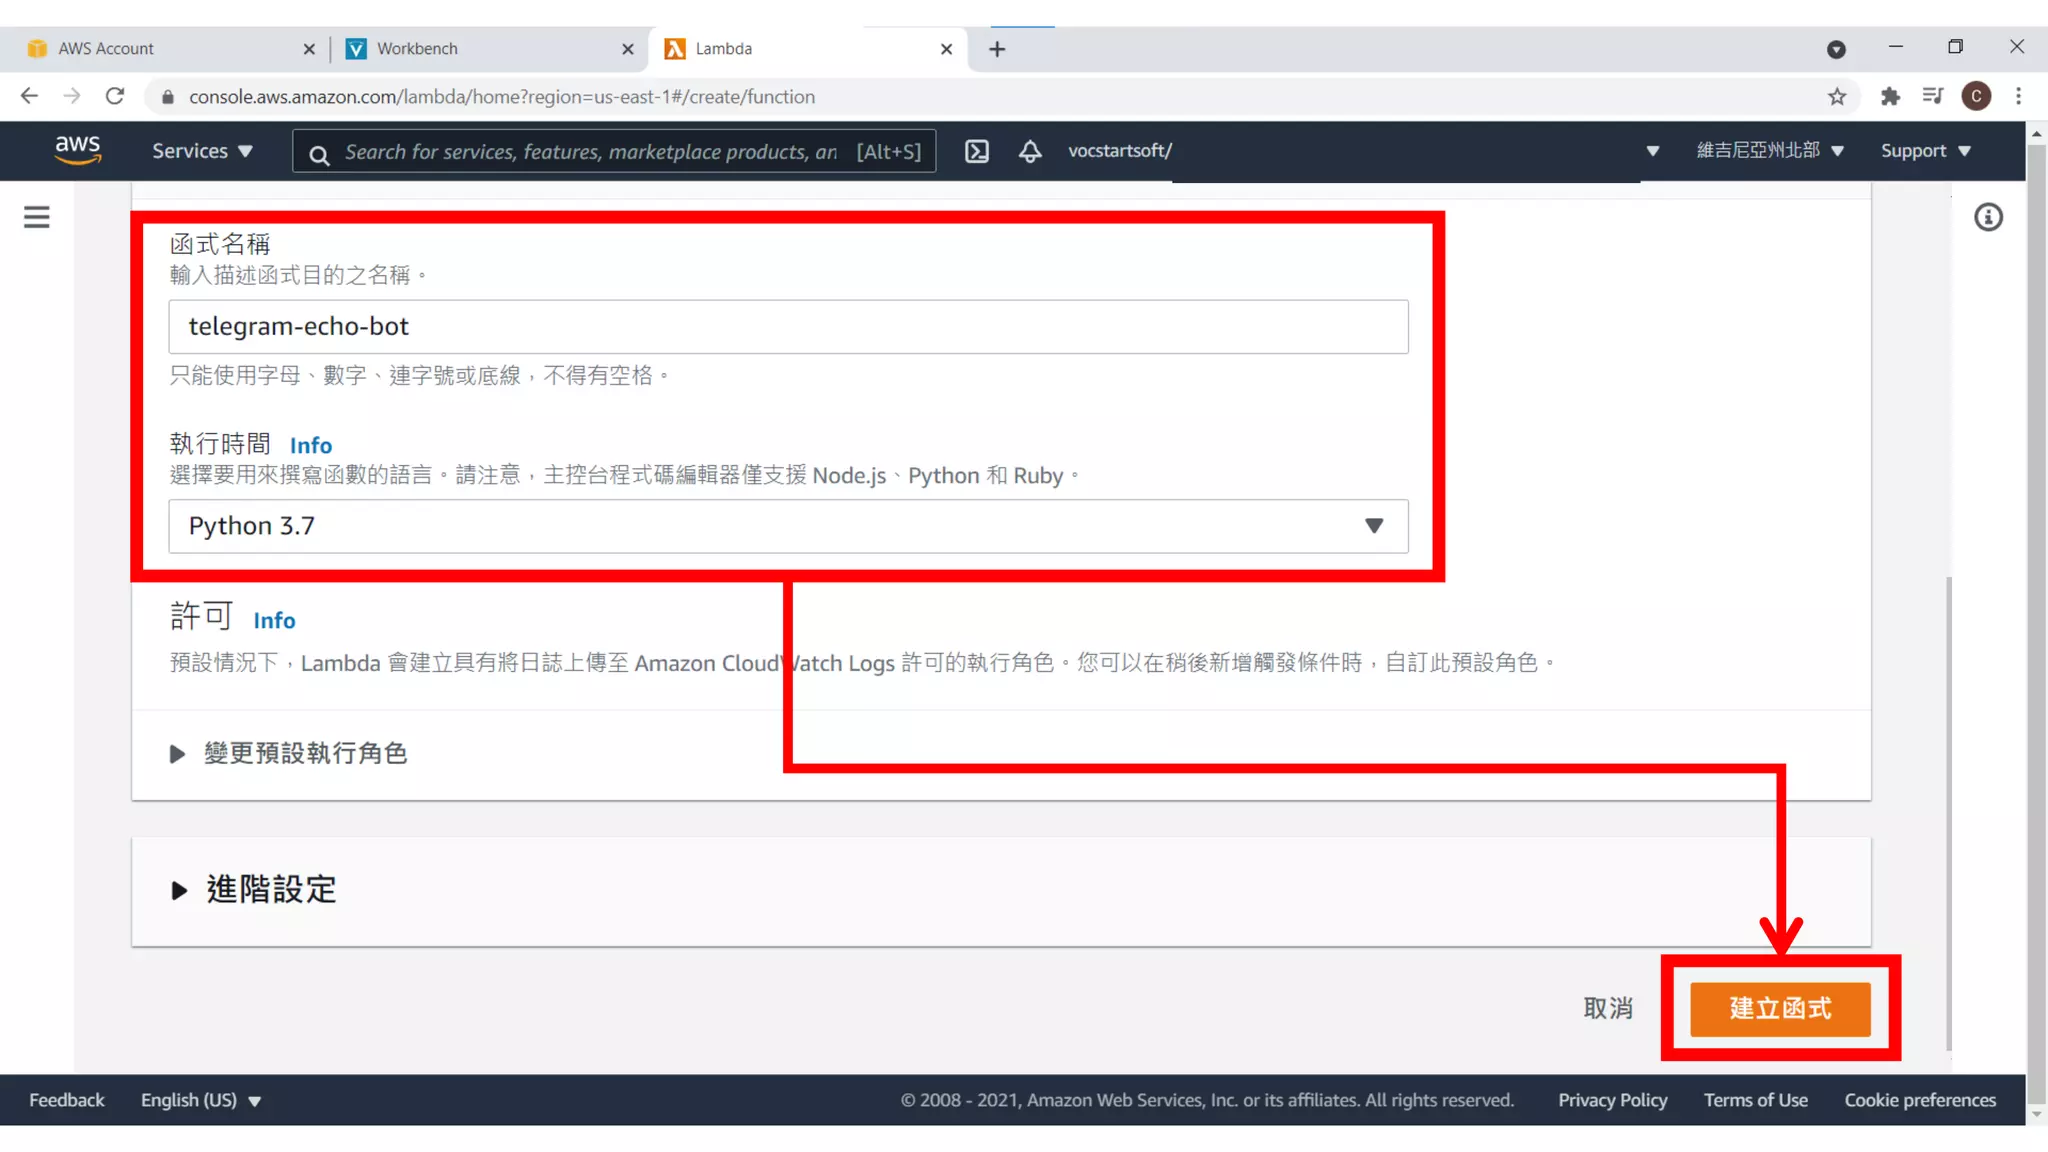Click Info link next to 執行時間
Viewport: 2048px width, 1152px height.
coord(310,446)
